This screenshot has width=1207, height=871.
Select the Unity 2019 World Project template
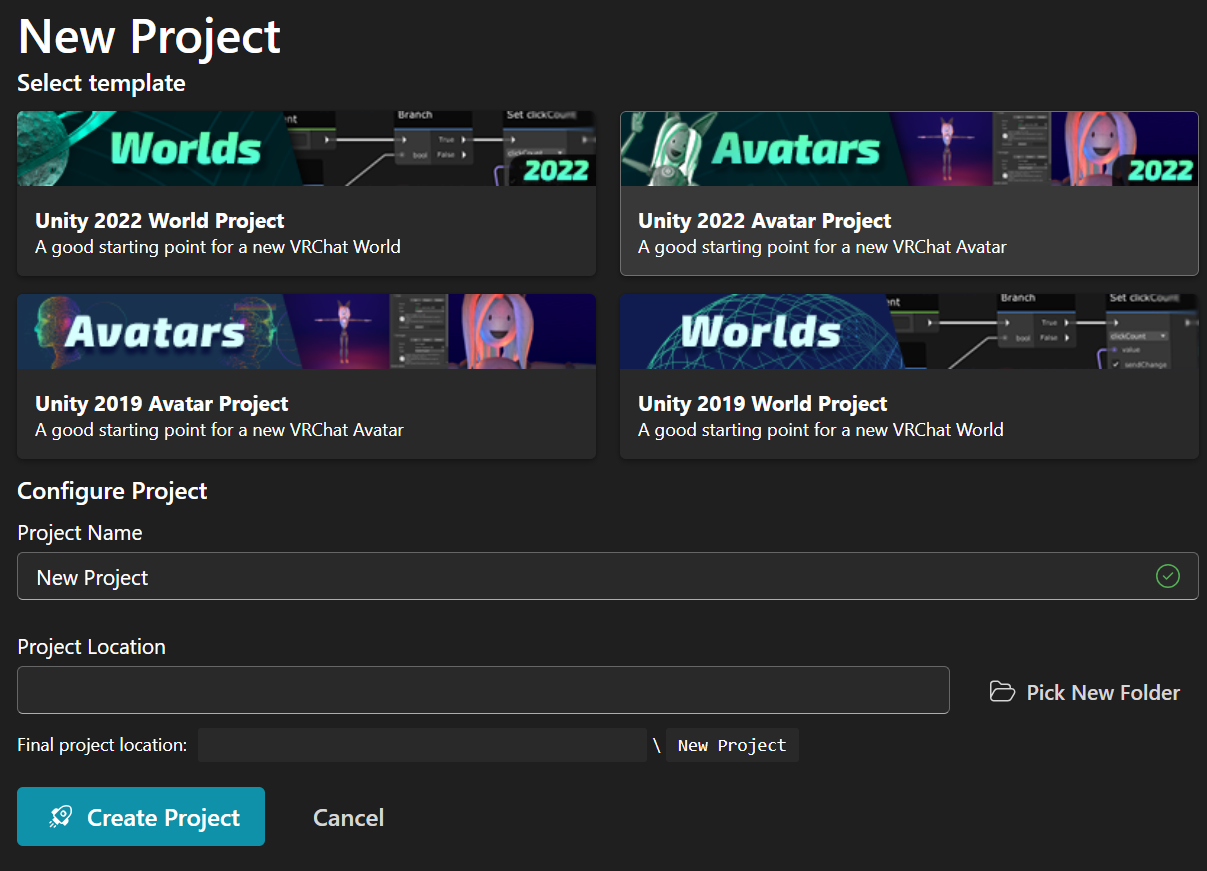[x=909, y=376]
